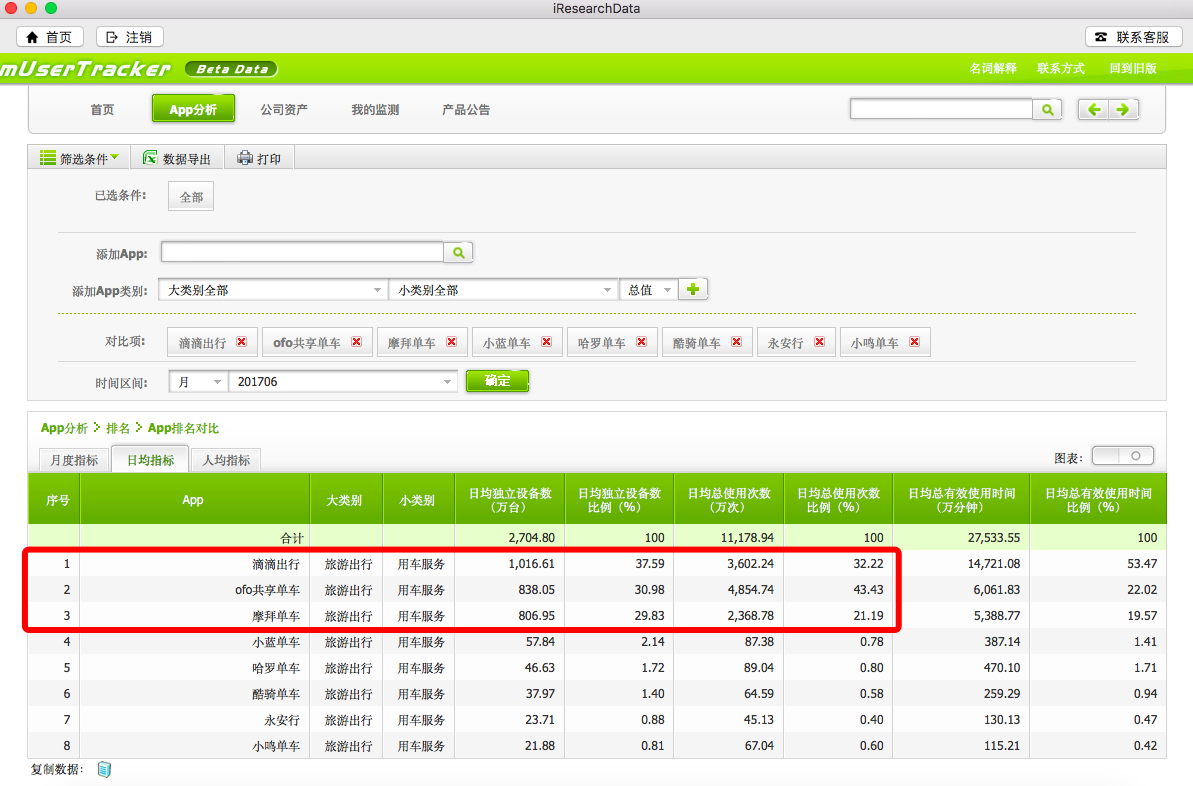Open the 产品公告 navigation tab
Screen dimensions: 1193x786
[x=466, y=110]
